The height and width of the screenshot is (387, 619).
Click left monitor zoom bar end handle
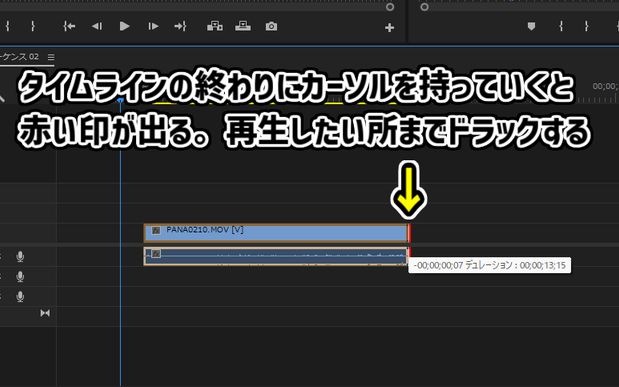(390, 7)
